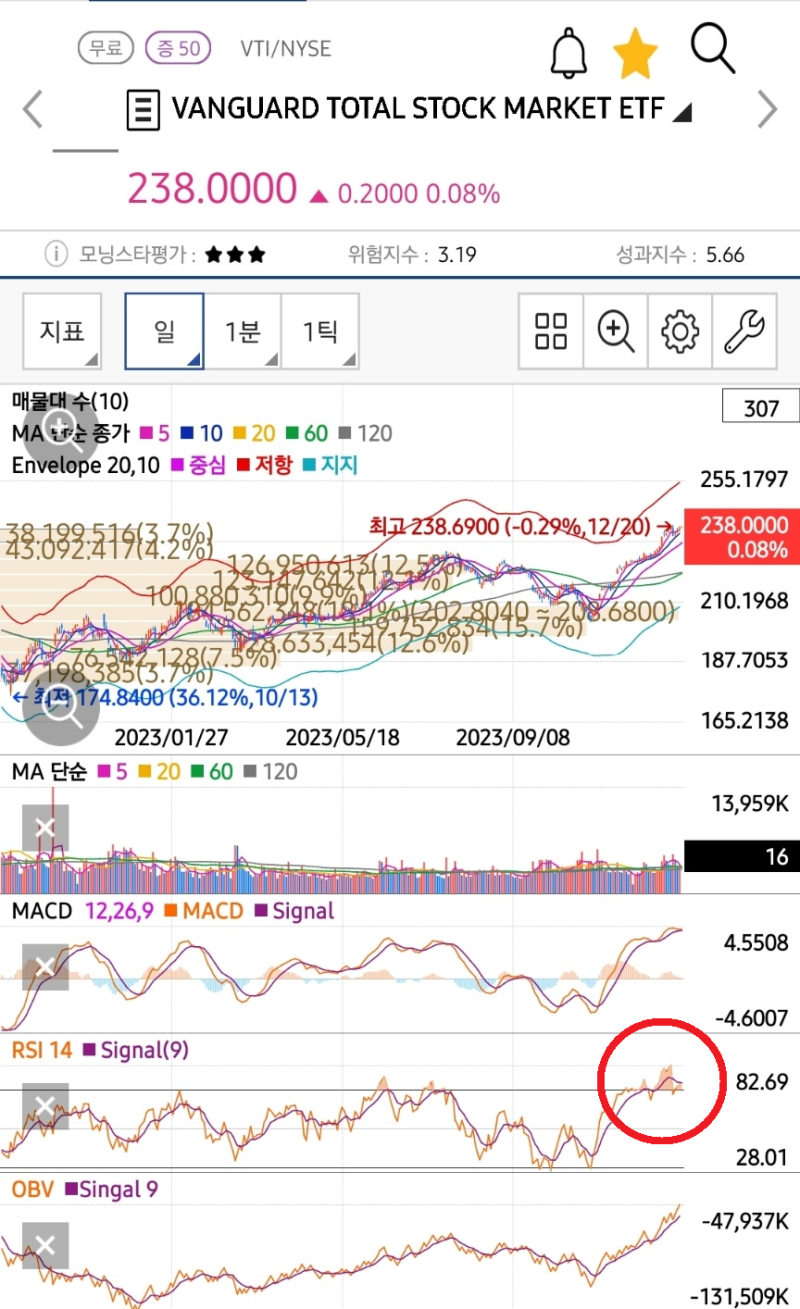Tap the 2023/05/18 date label
800x1309 pixels.
(x=343, y=738)
